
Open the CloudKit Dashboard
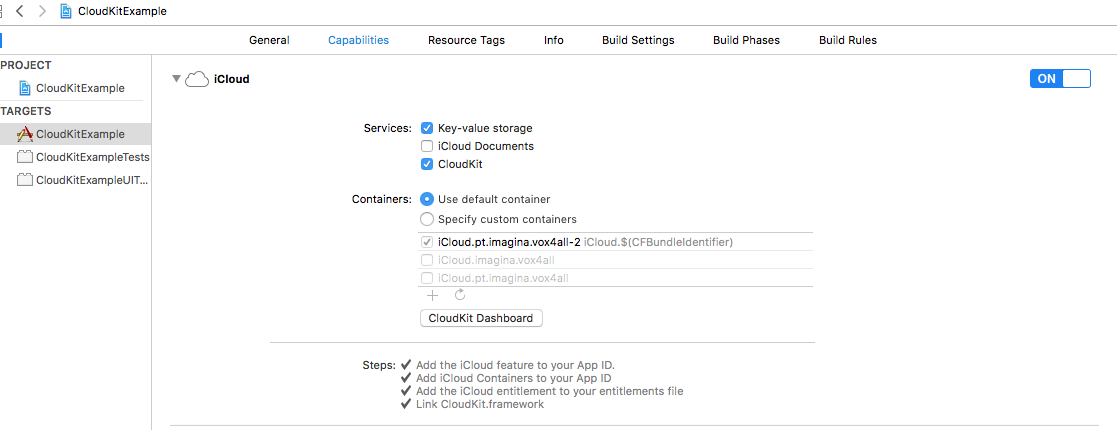tap(482, 318)
